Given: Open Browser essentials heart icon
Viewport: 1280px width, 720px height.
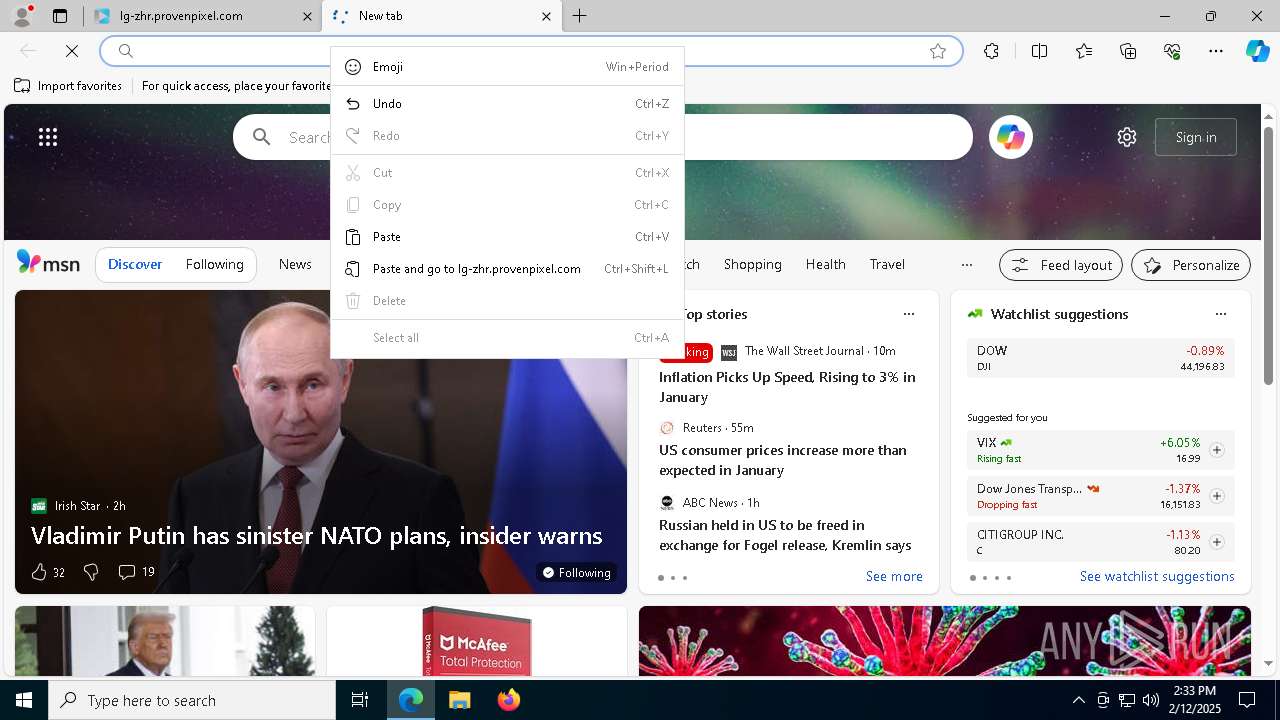Looking at the screenshot, I should pyautogui.click(x=1172, y=51).
